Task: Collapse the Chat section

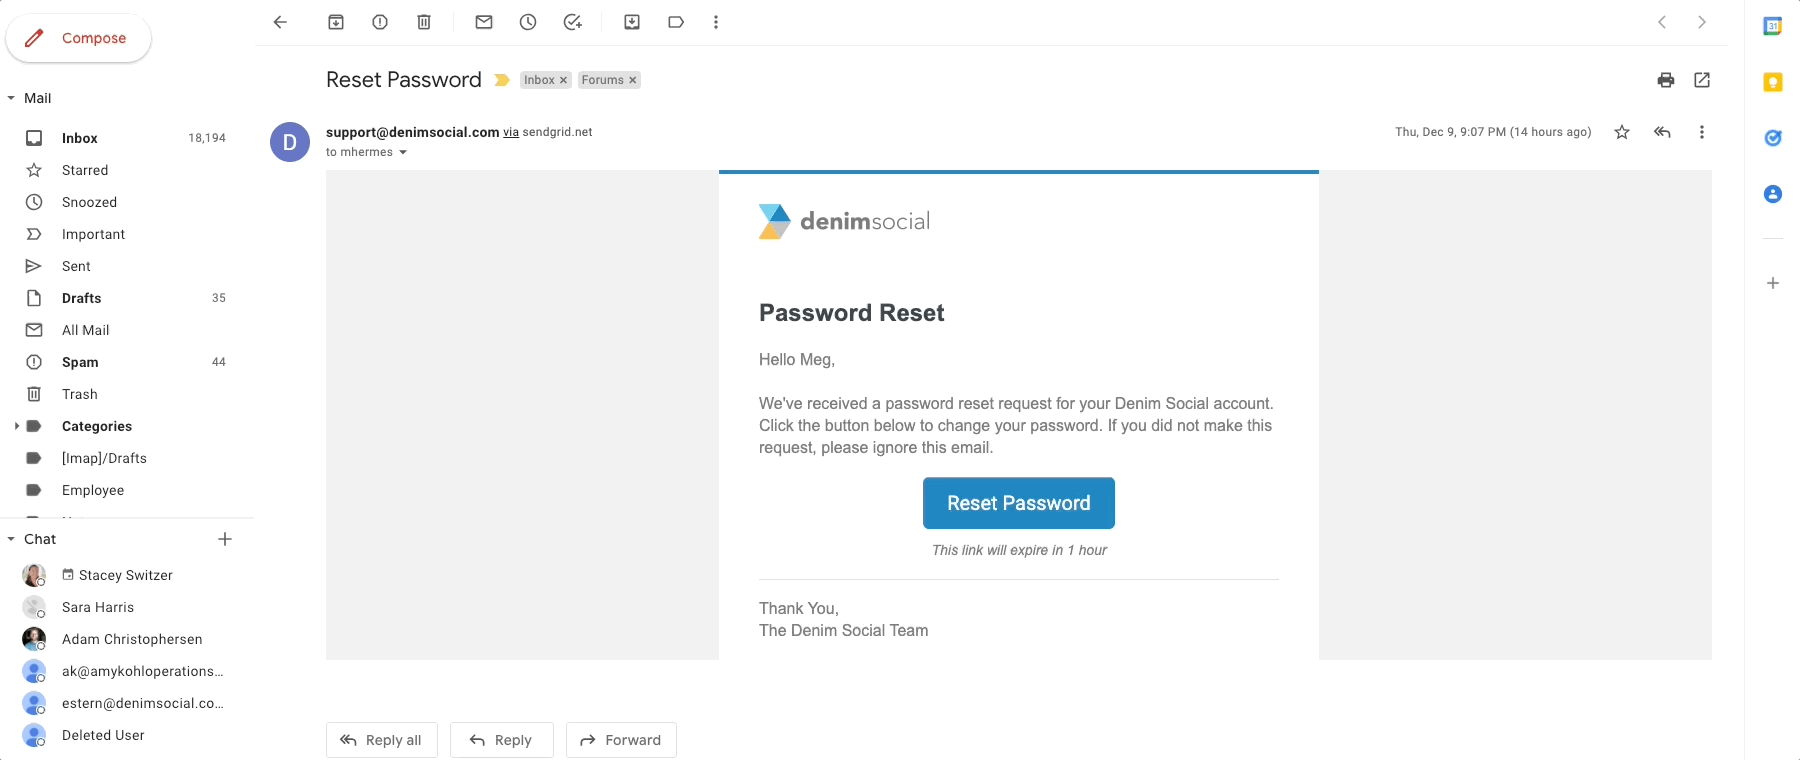Action: [11, 539]
